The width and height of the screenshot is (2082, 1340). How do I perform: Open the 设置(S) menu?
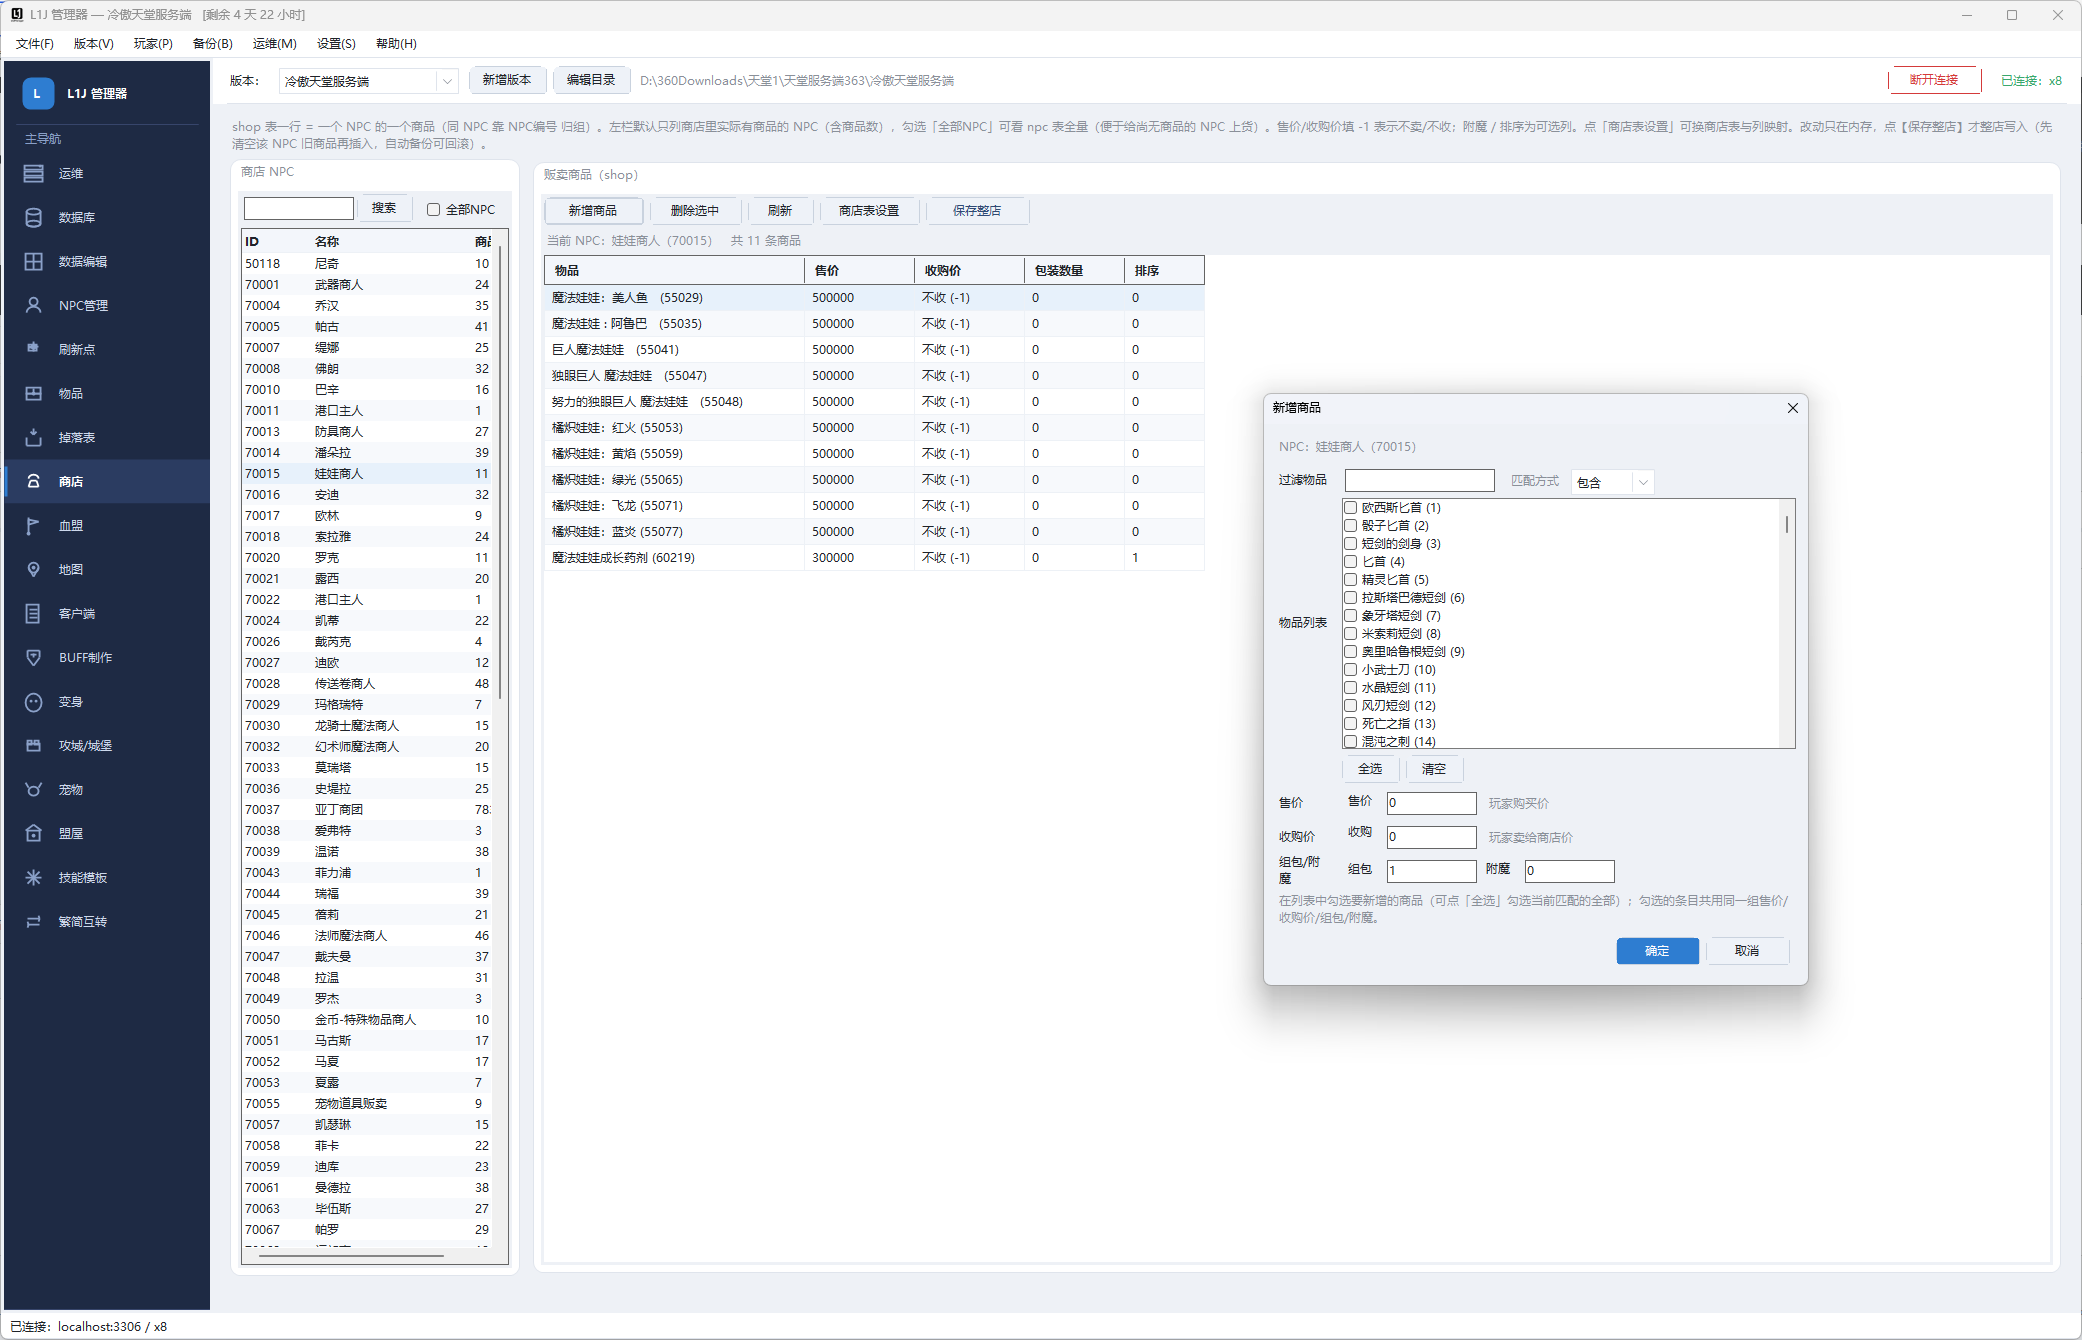point(336,43)
